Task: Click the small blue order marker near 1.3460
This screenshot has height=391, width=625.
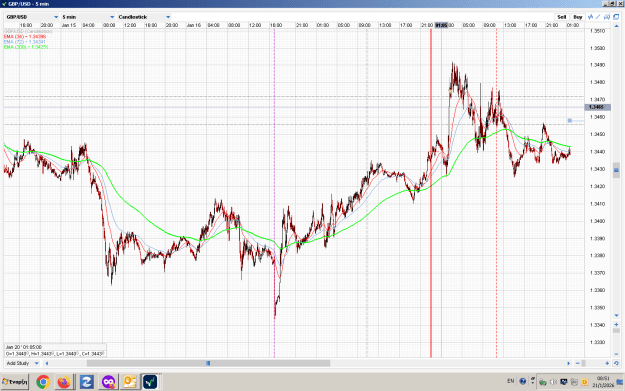Action: (570, 120)
